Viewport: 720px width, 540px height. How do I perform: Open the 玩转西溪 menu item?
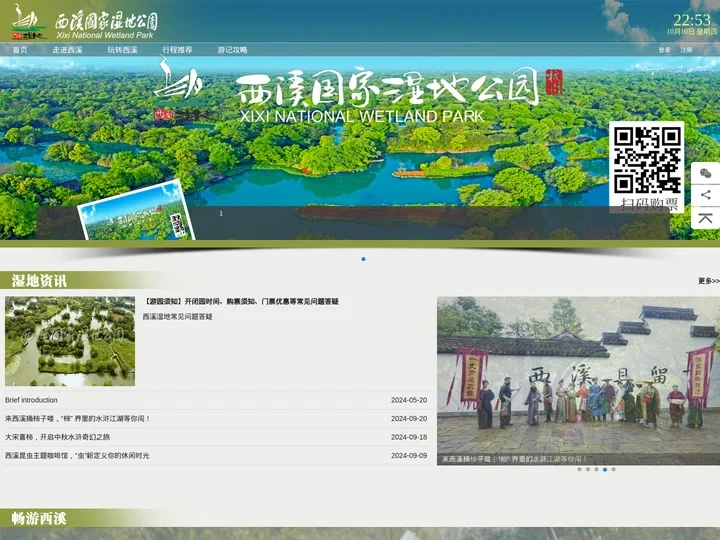pos(122,50)
